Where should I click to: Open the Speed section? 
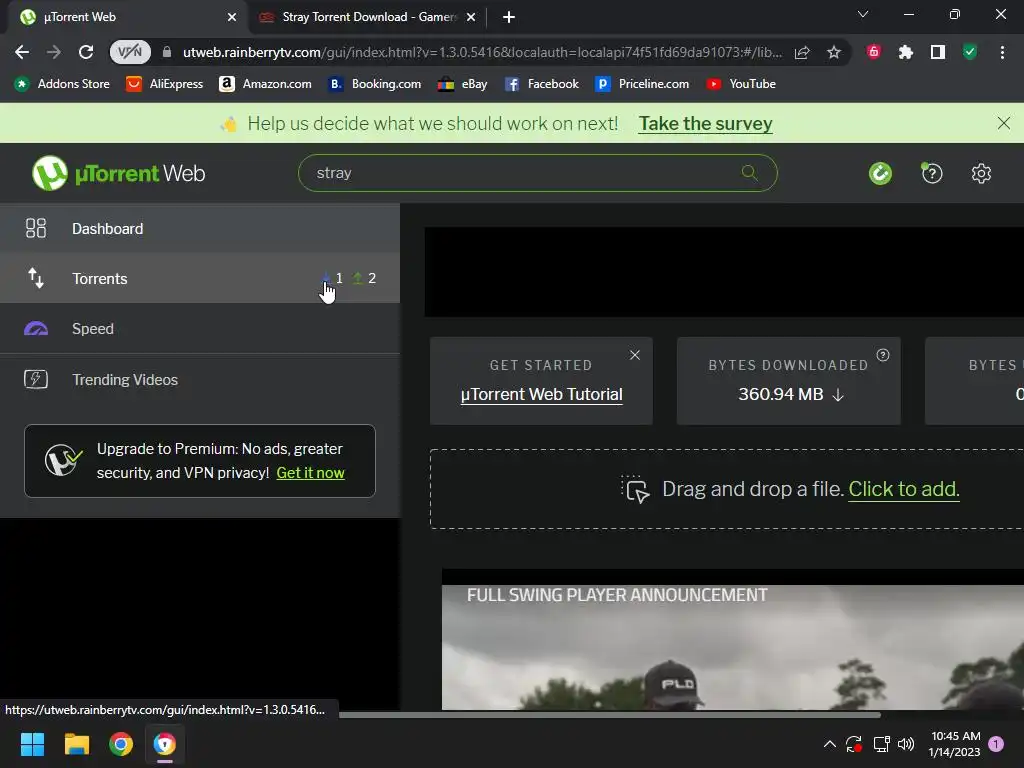pos(200,328)
